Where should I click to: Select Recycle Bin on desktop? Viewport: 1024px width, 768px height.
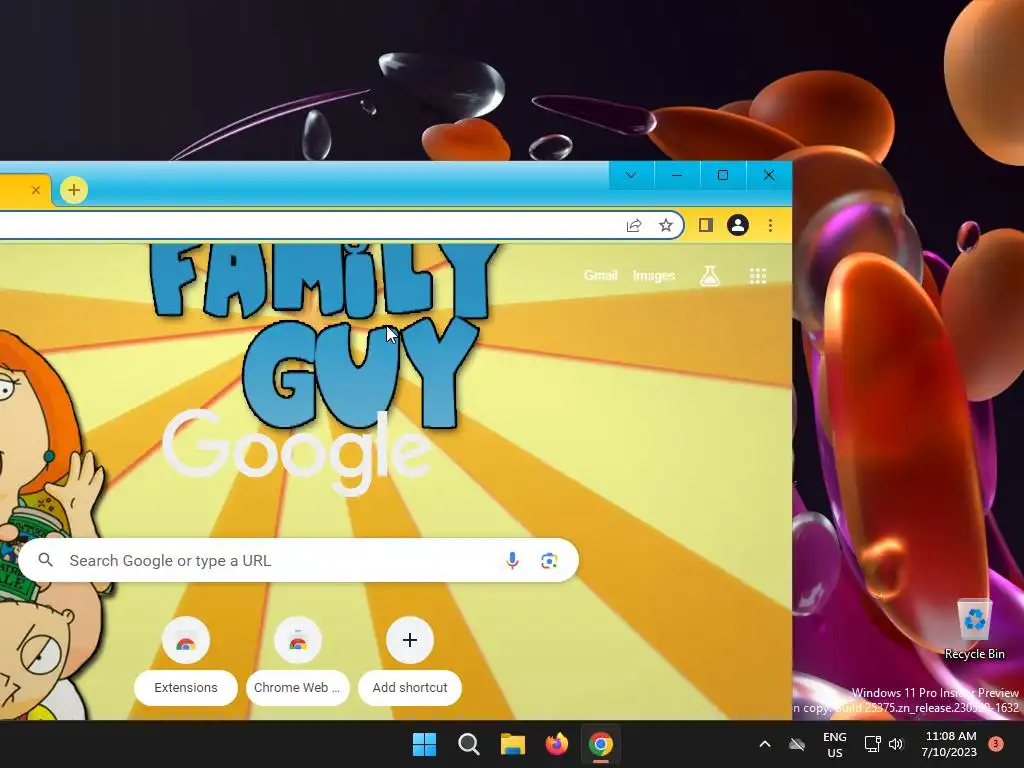point(974,629)
